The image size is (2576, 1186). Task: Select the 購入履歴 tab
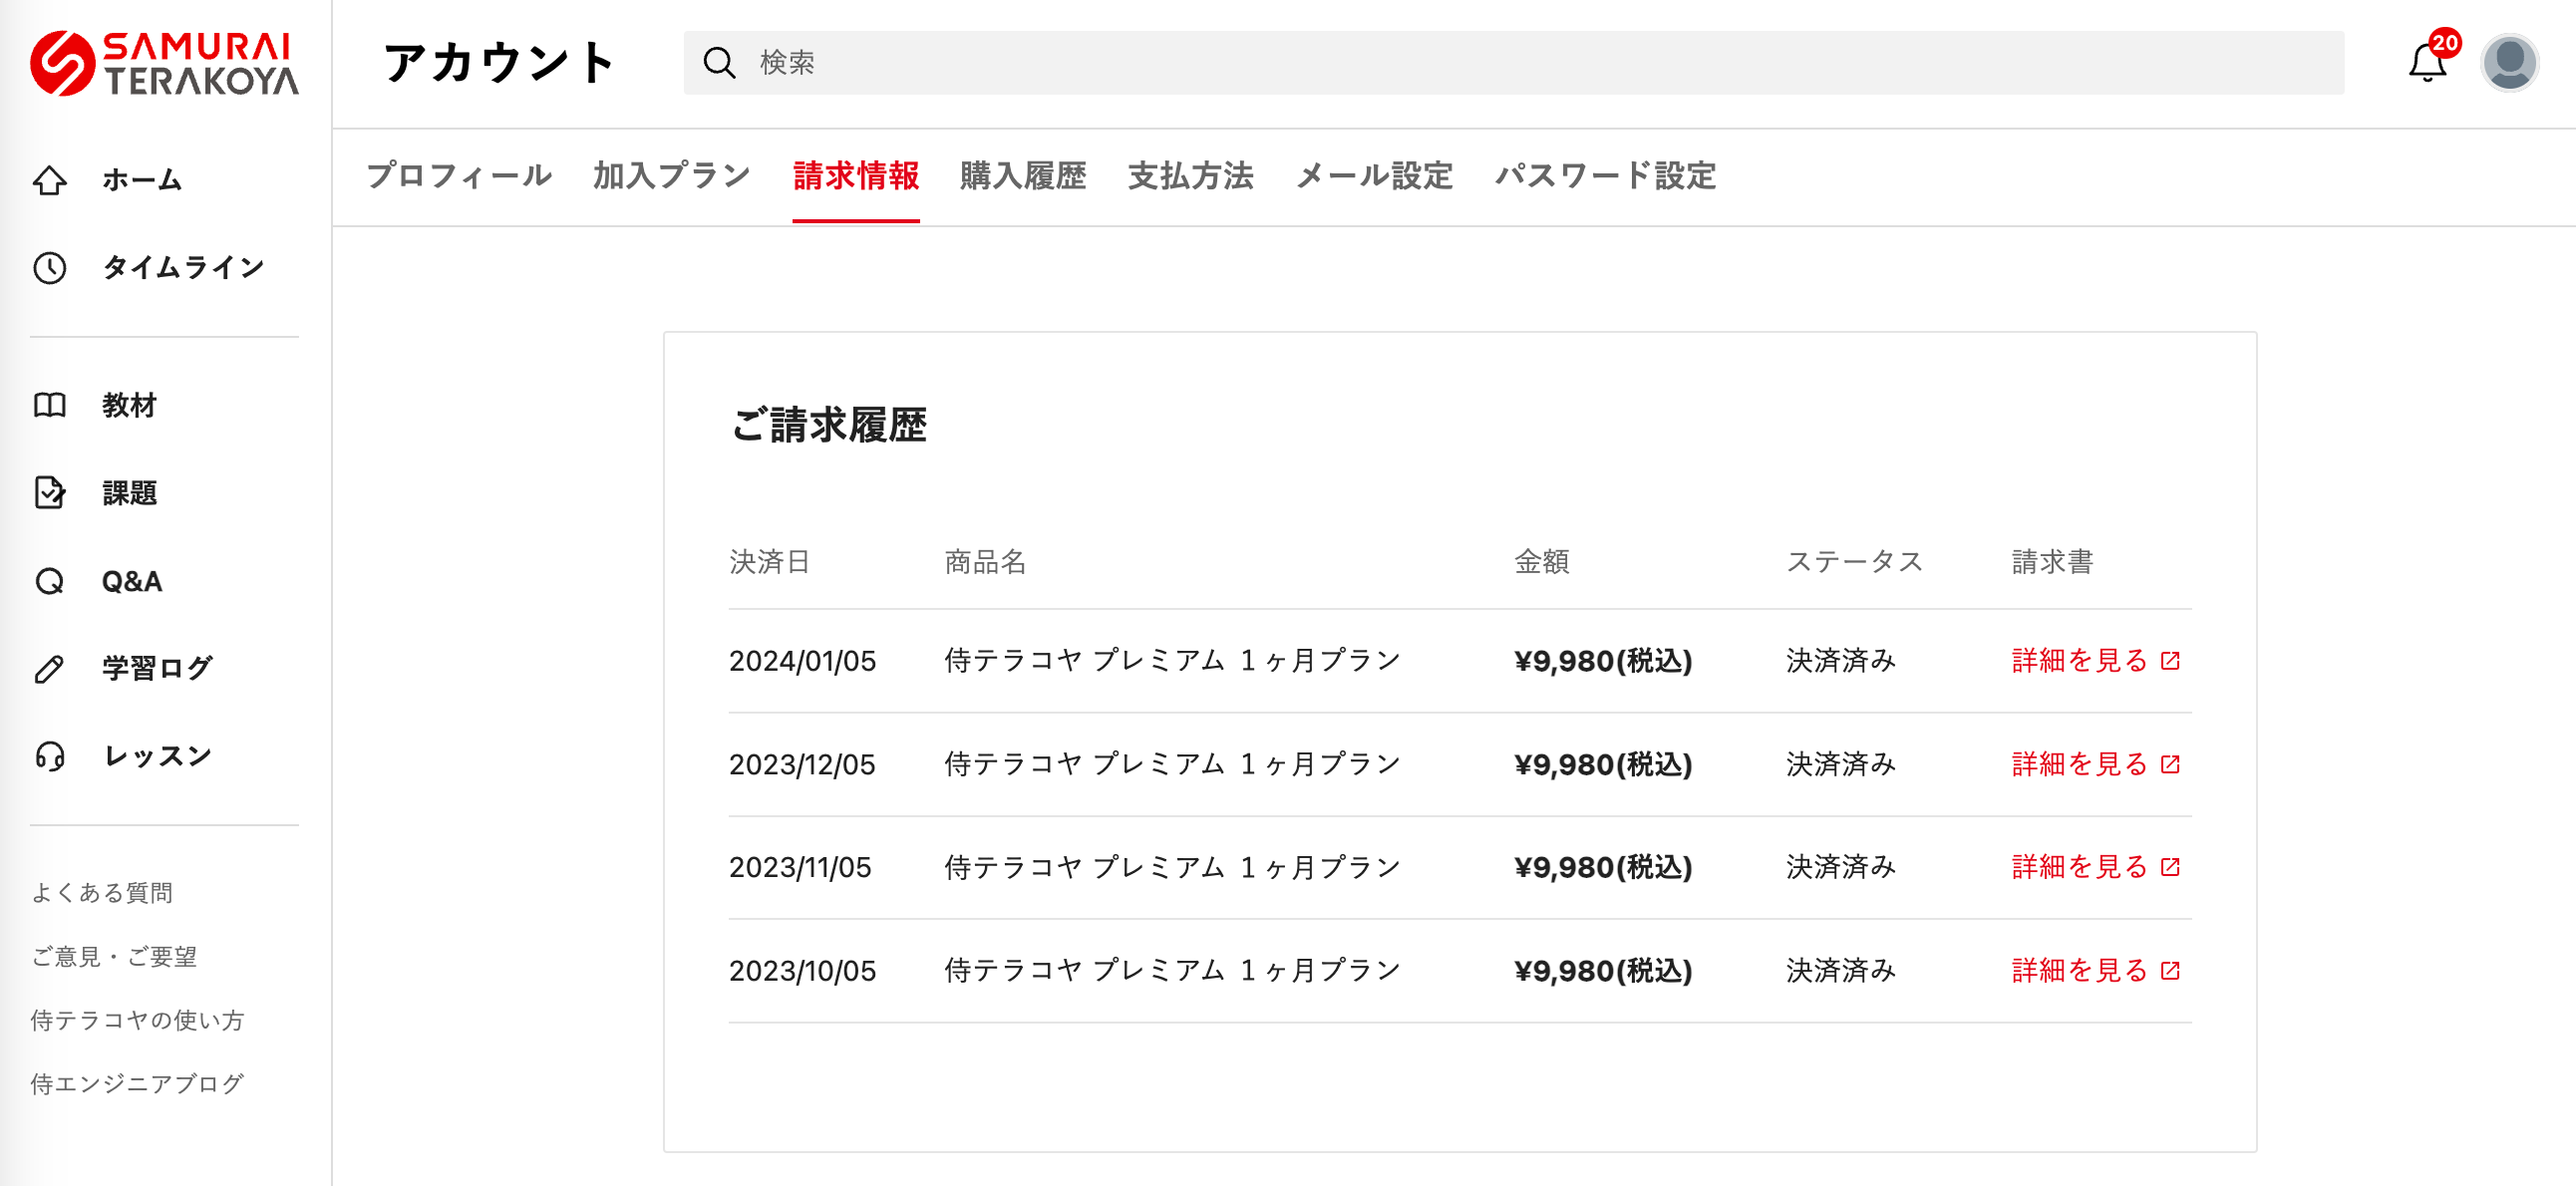pyautogui.click(x=1022, y=176)
